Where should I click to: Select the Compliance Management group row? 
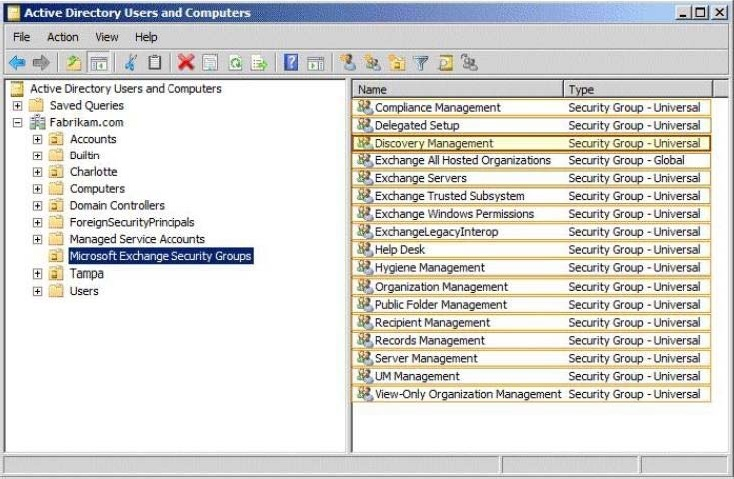(531, 107)
